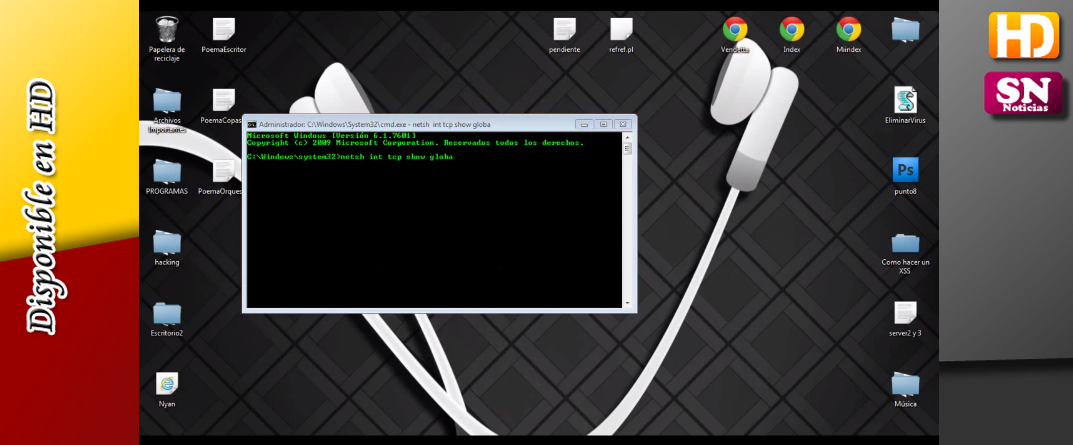1073x445 pixels.
Task: Select the PoemaEscritor text file icon
Action: coord(224,31)
